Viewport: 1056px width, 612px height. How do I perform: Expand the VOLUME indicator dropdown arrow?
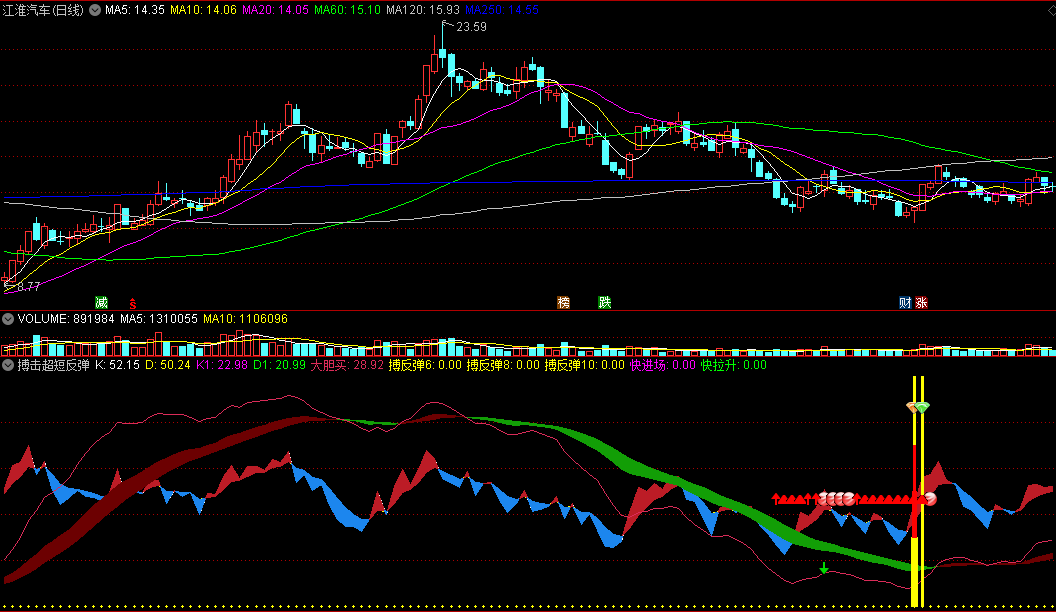(8, 319)
